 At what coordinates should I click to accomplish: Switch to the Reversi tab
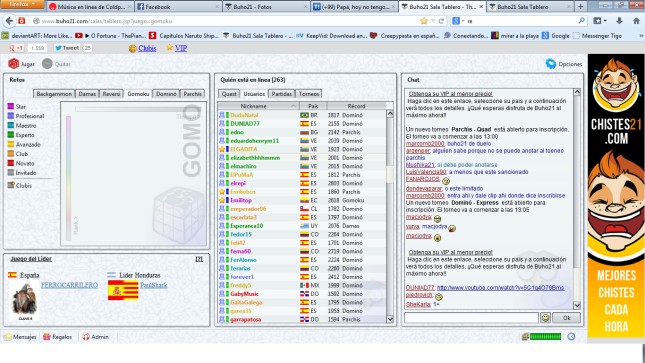[111, 94]
